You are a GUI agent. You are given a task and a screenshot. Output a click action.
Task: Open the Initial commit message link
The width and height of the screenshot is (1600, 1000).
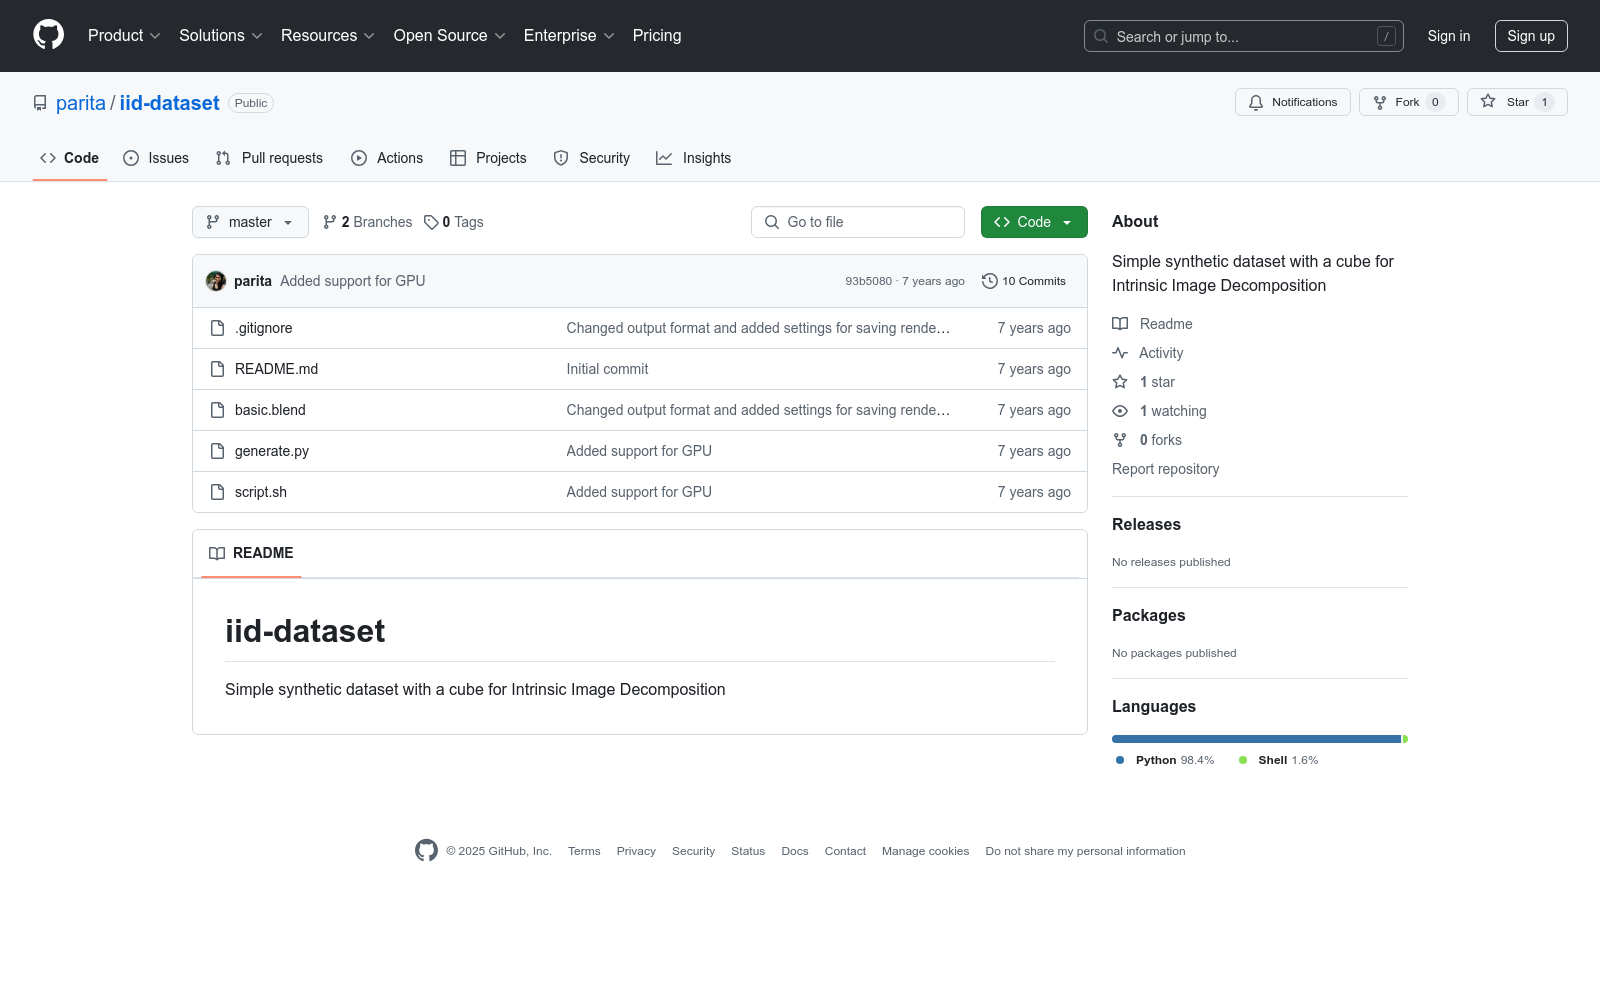pos(607,369)
